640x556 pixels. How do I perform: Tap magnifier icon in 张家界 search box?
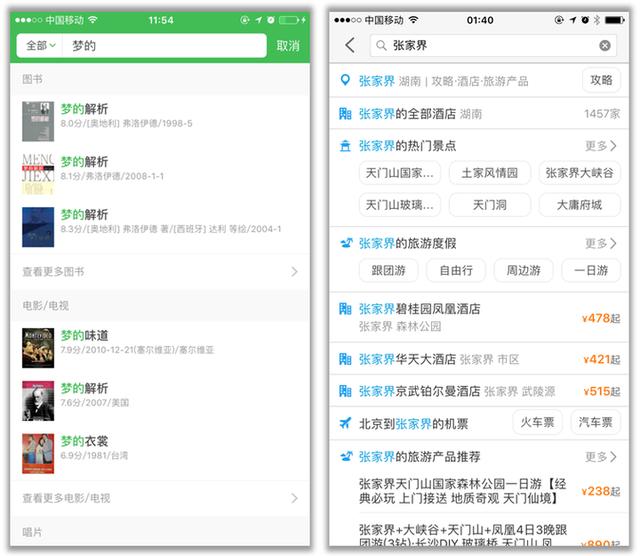click(x=381, y=45)
